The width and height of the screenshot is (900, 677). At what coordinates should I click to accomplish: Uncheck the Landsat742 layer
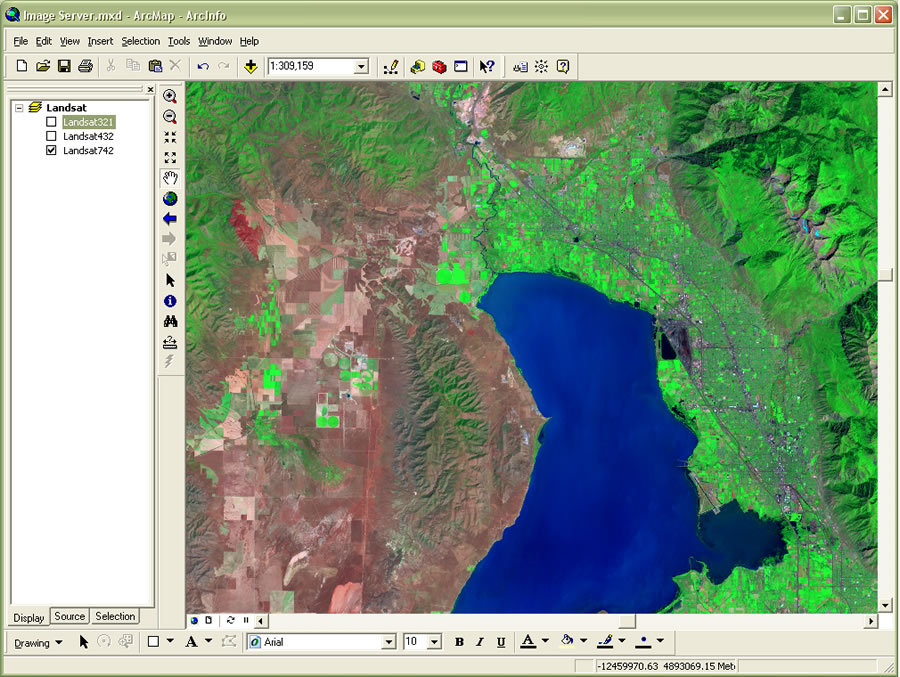51,151
